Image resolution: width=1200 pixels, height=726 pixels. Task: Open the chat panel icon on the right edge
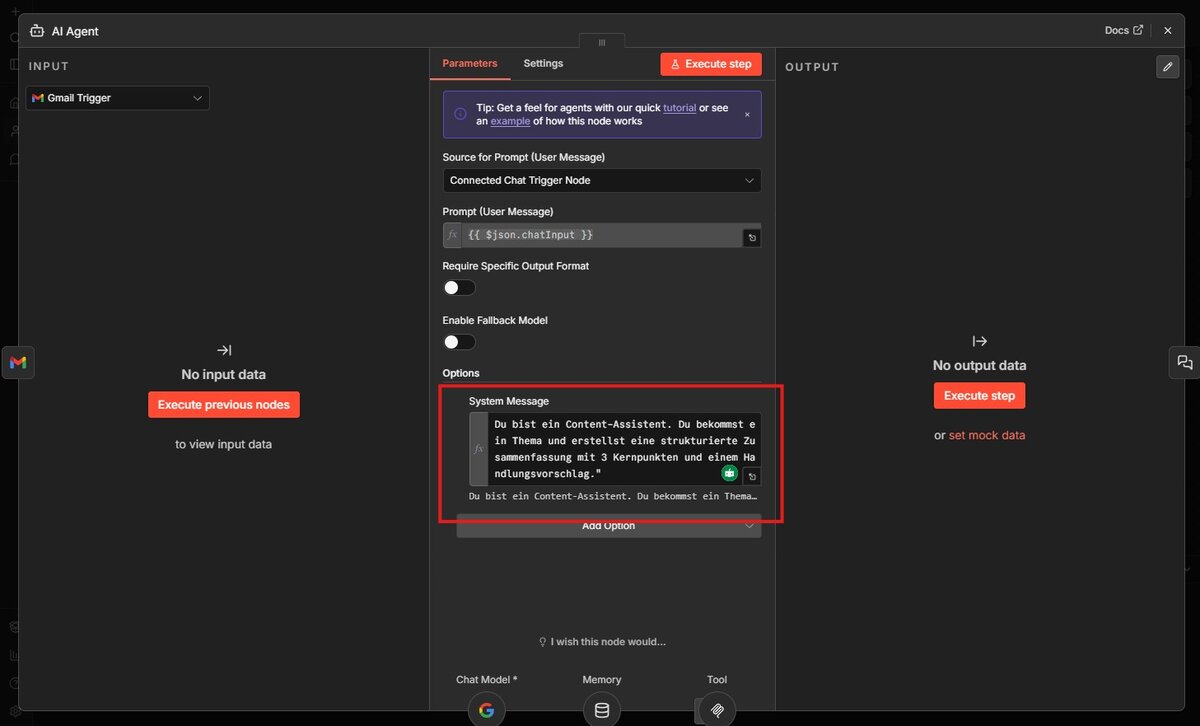click(x=1184, y=362)
